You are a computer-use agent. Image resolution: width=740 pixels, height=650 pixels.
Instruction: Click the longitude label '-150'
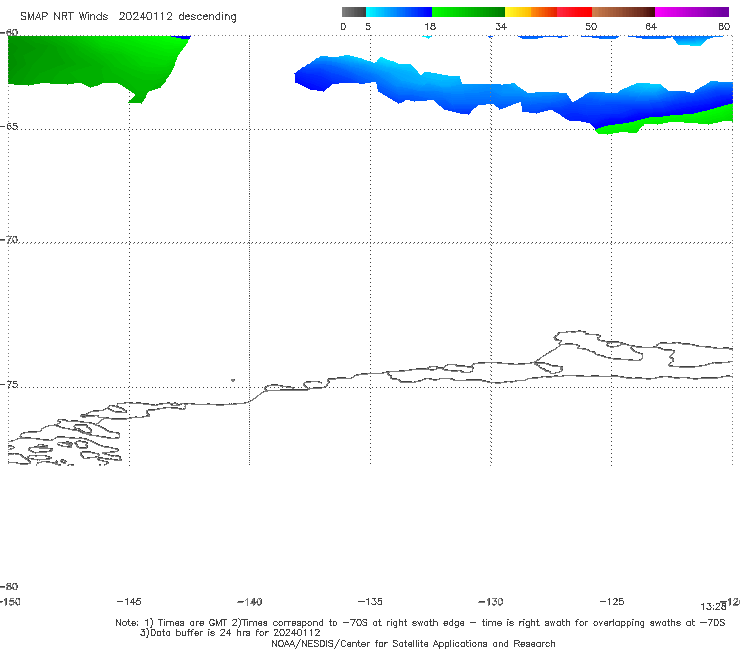click(x=10, y=602)
